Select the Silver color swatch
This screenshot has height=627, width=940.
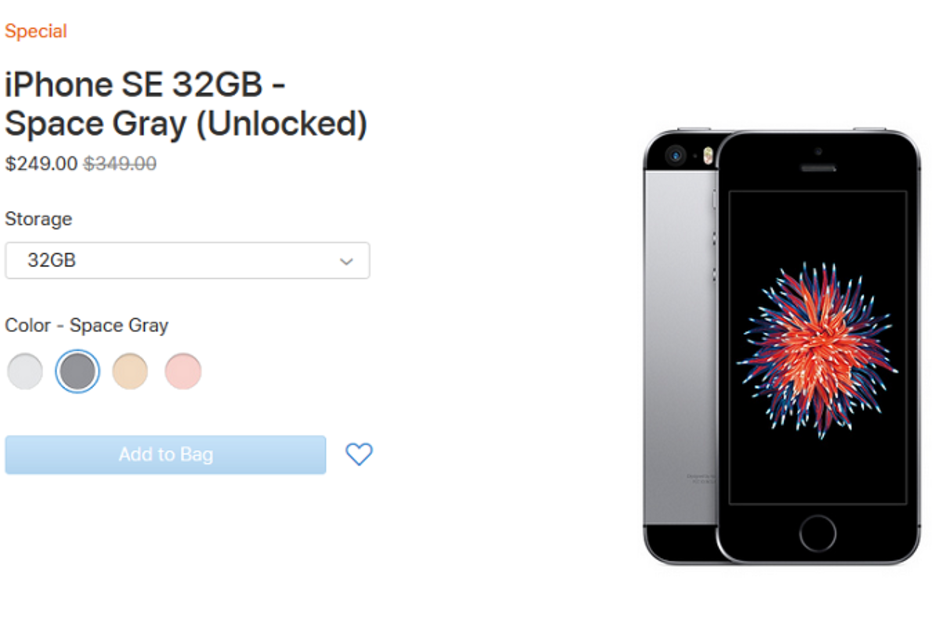click(x=25, y=371)
